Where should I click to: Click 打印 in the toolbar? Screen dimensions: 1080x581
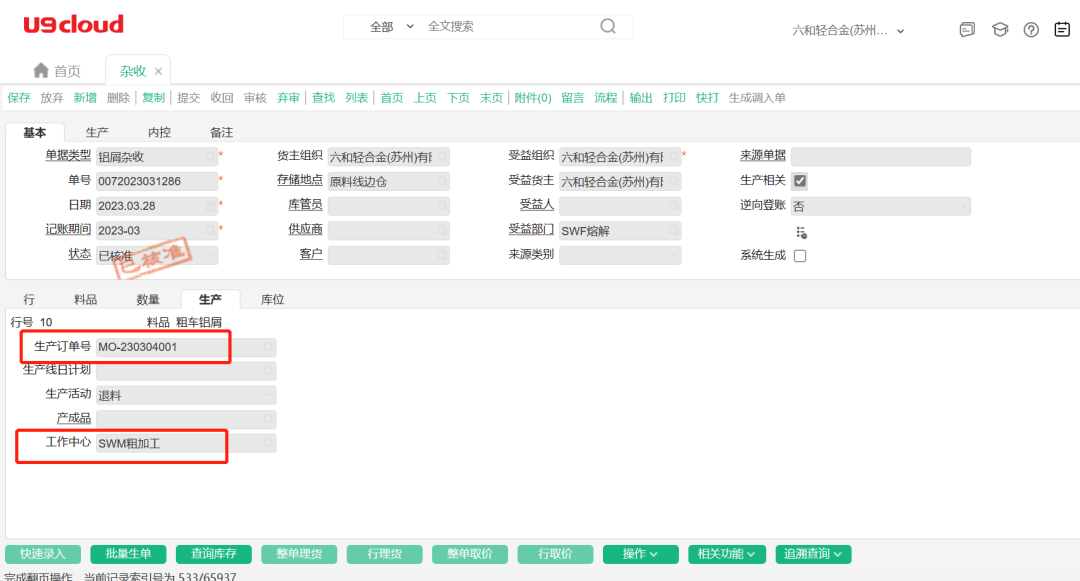(674, 98)
